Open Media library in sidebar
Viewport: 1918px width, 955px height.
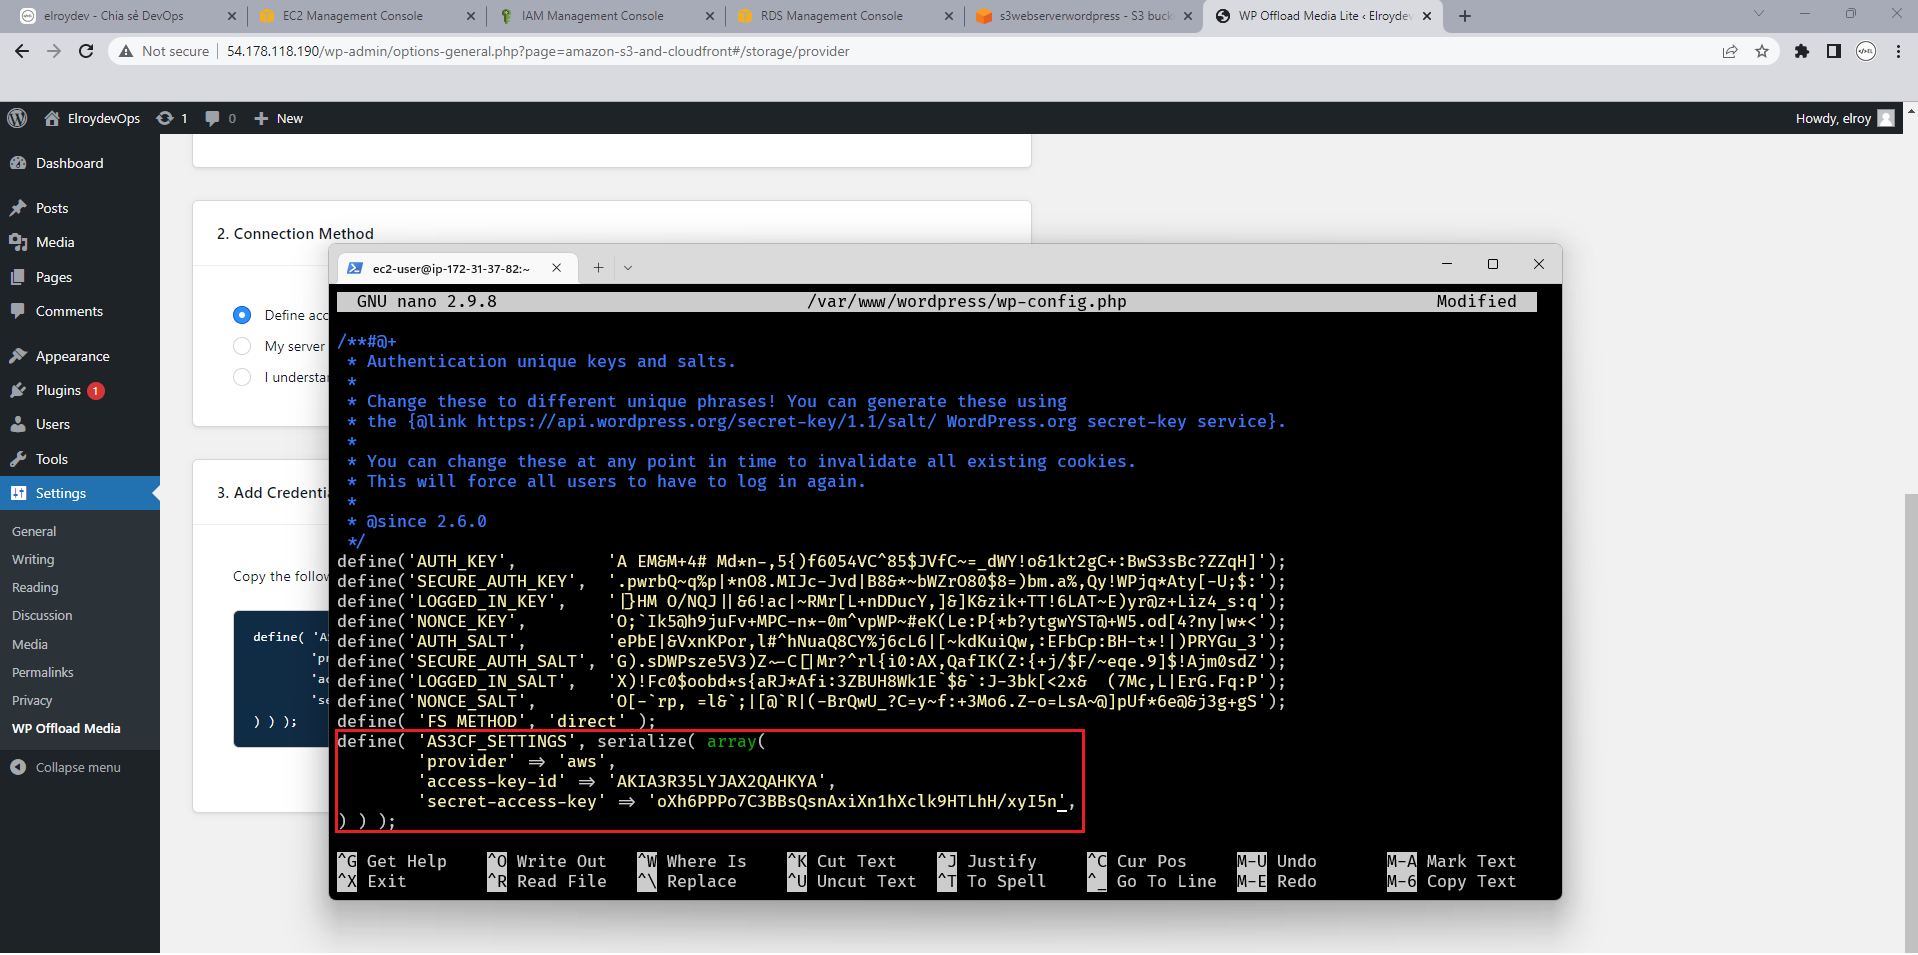tap(80, 242)
